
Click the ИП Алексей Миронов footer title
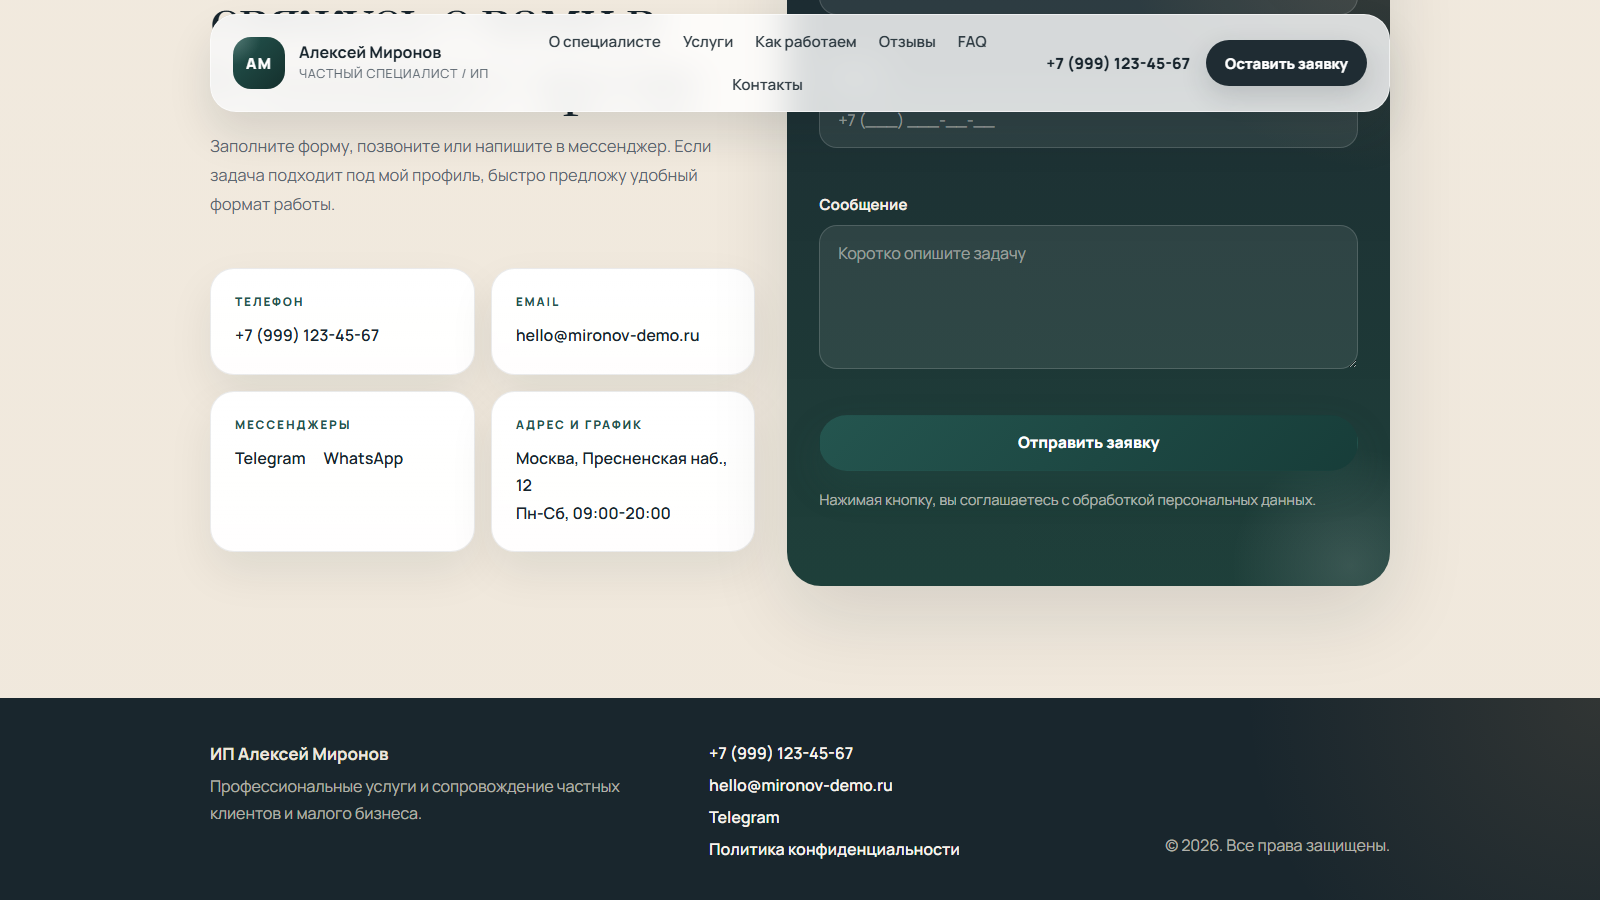pos(299,754)
